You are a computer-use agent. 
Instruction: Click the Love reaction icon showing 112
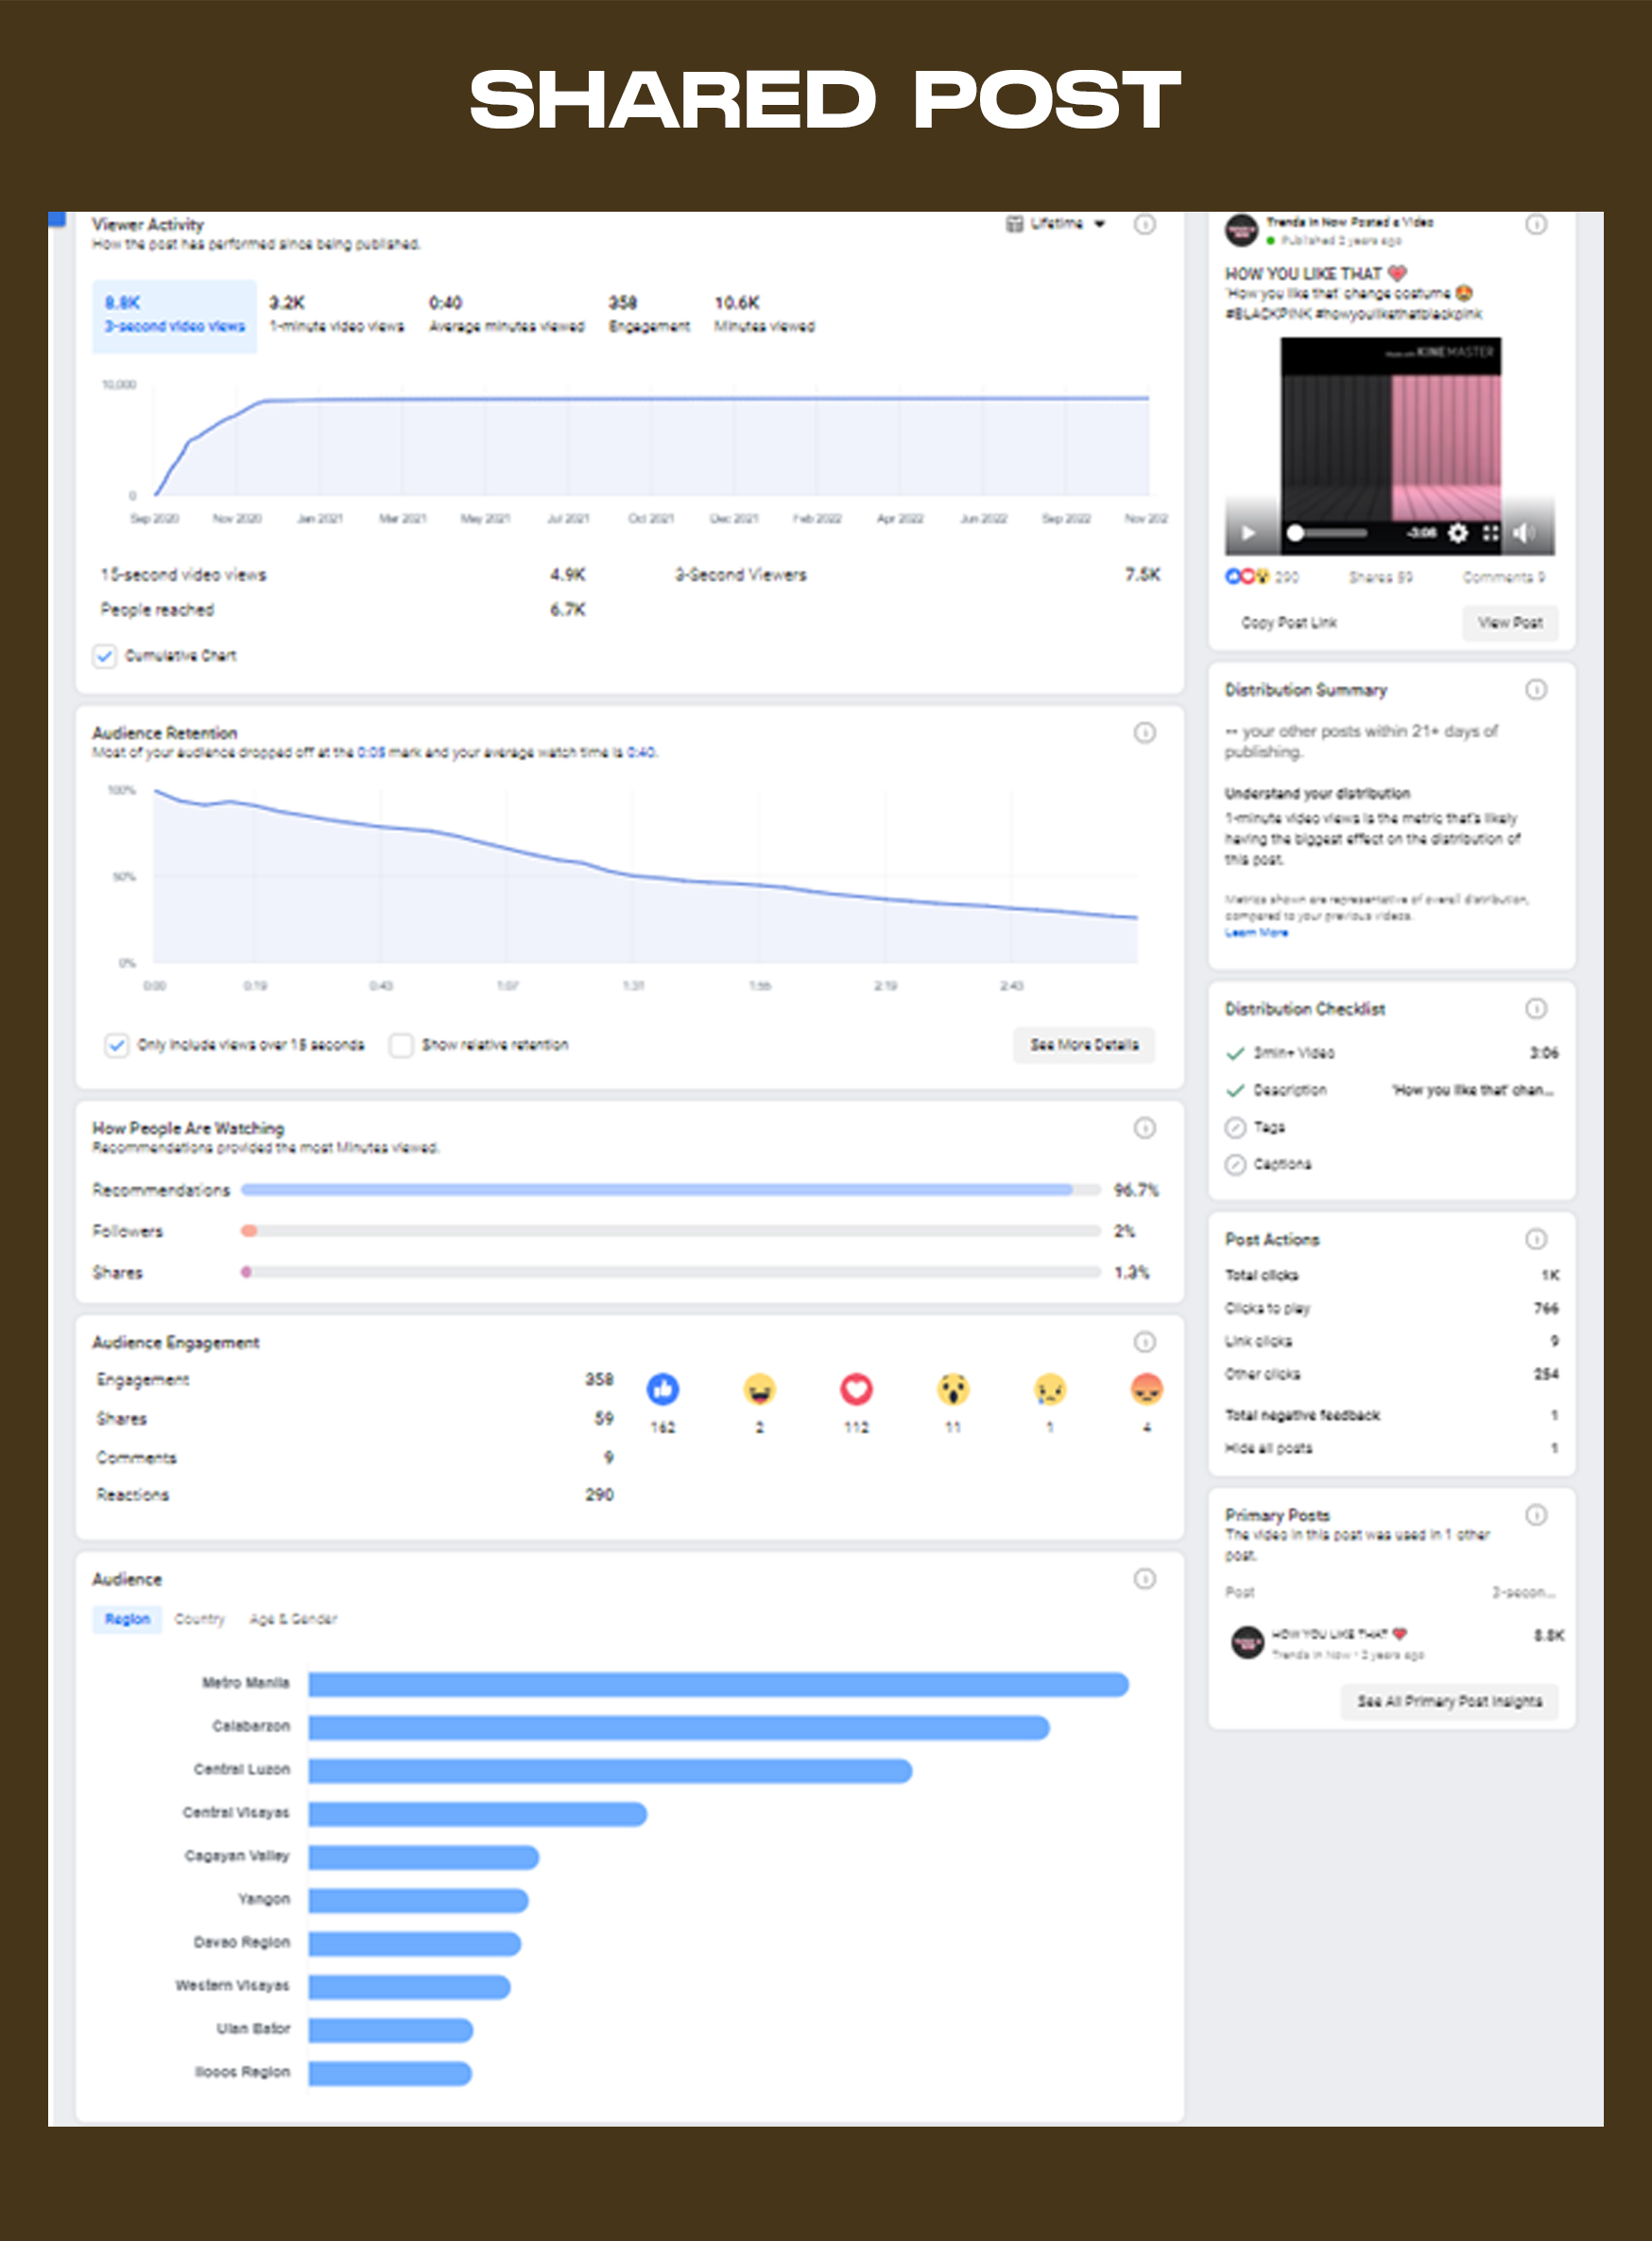point(856,1389)
